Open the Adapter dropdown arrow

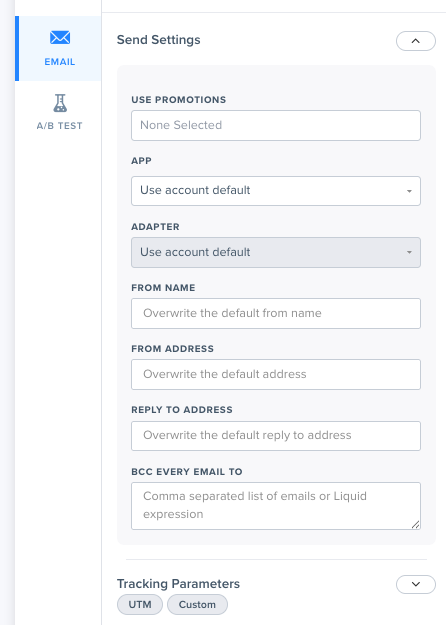409,252
